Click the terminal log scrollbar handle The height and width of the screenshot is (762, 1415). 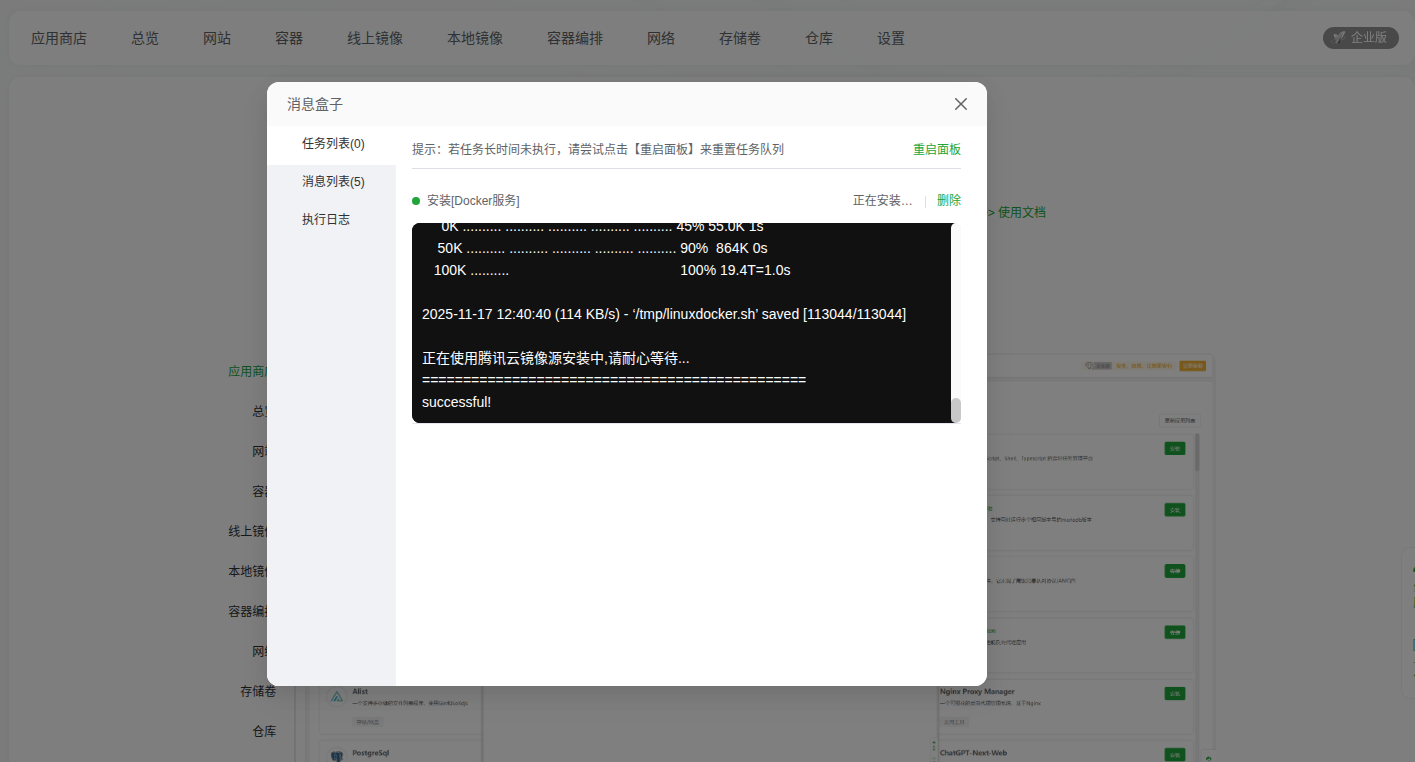coord(955,410)
